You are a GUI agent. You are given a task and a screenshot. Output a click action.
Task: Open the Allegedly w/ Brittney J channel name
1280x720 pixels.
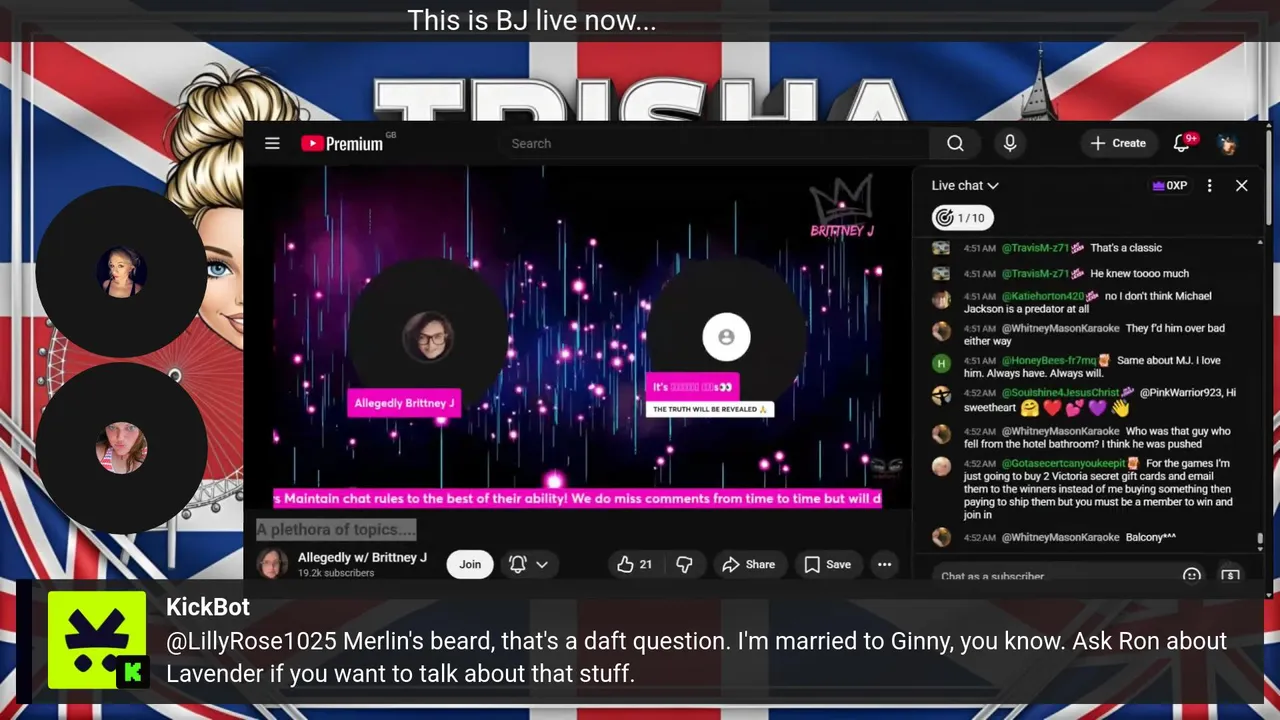point(362,557)
